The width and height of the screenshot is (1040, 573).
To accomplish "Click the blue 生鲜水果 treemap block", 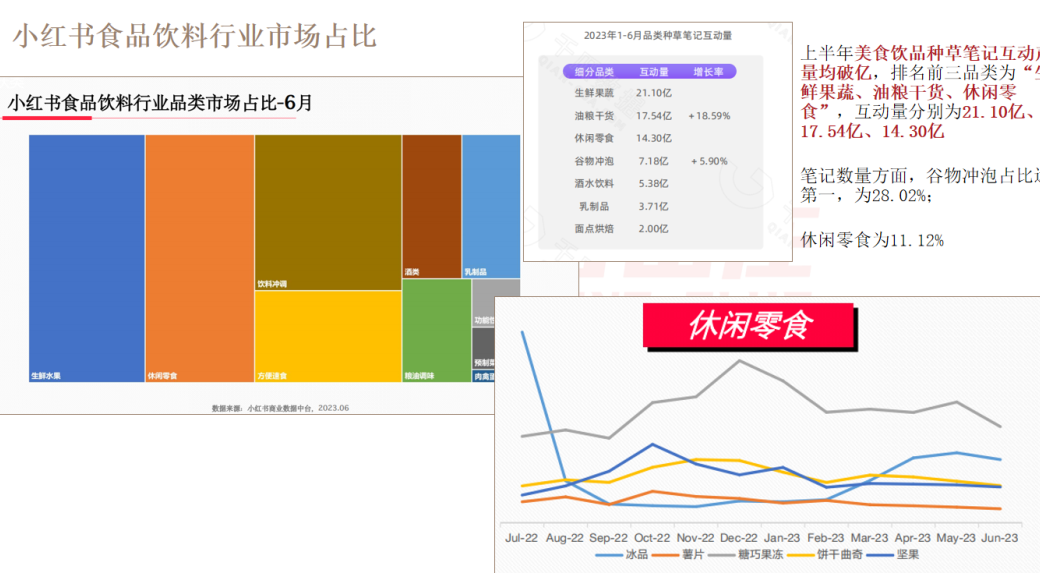I will [87, 258].
